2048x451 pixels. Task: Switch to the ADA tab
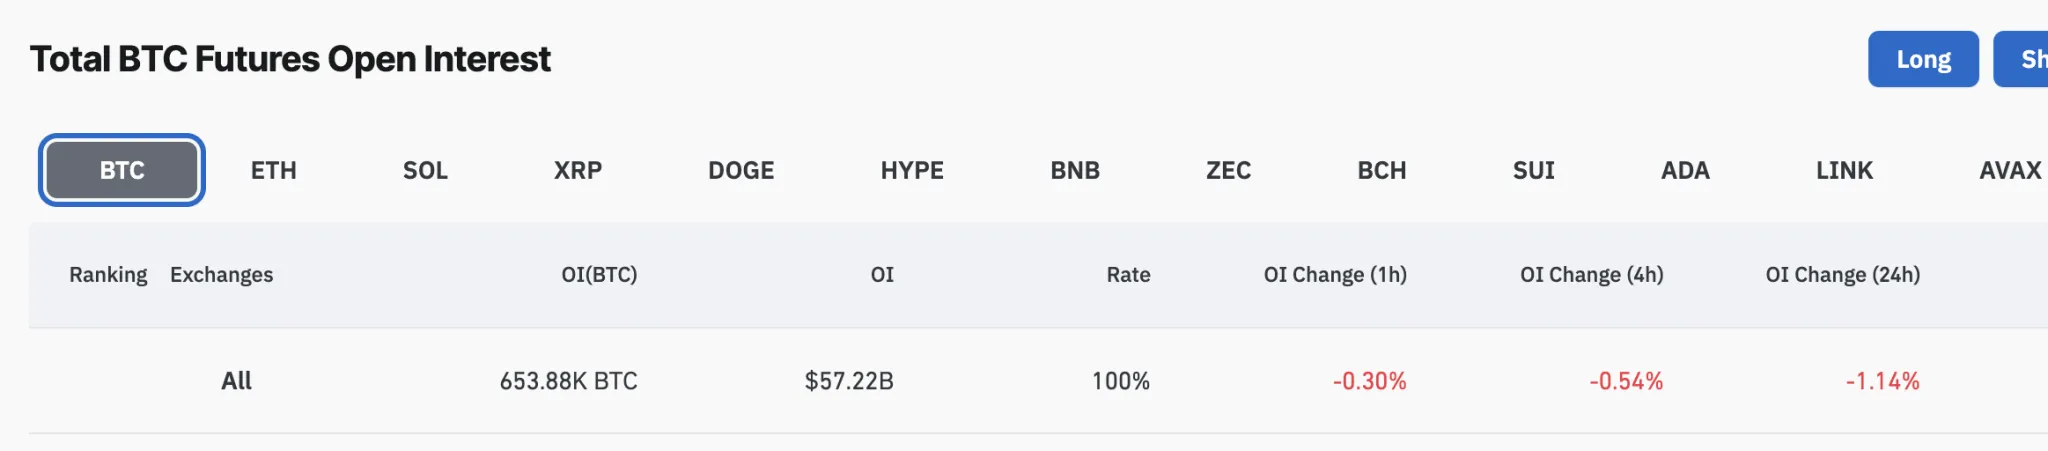(x=1685, y=170)
